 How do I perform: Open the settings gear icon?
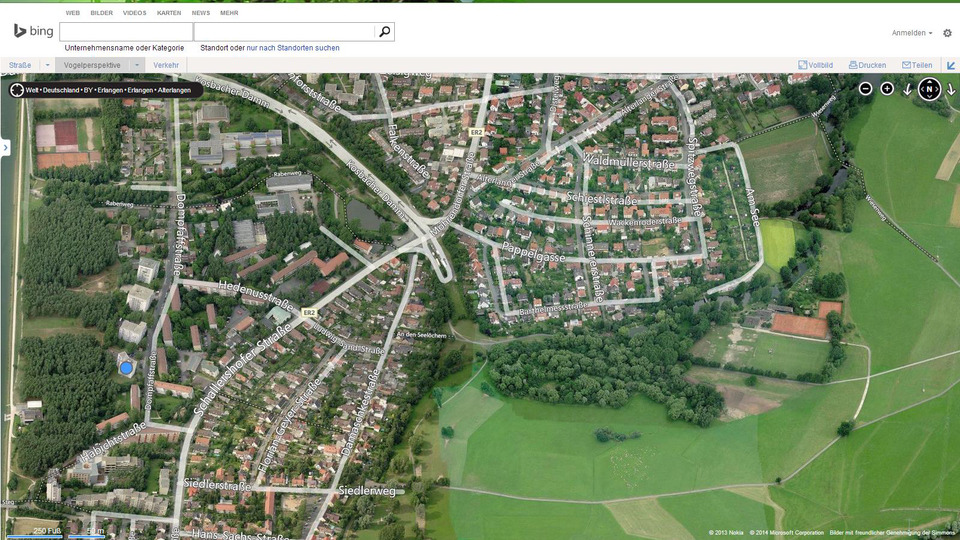pyautogui.click(x=947, y=33)
